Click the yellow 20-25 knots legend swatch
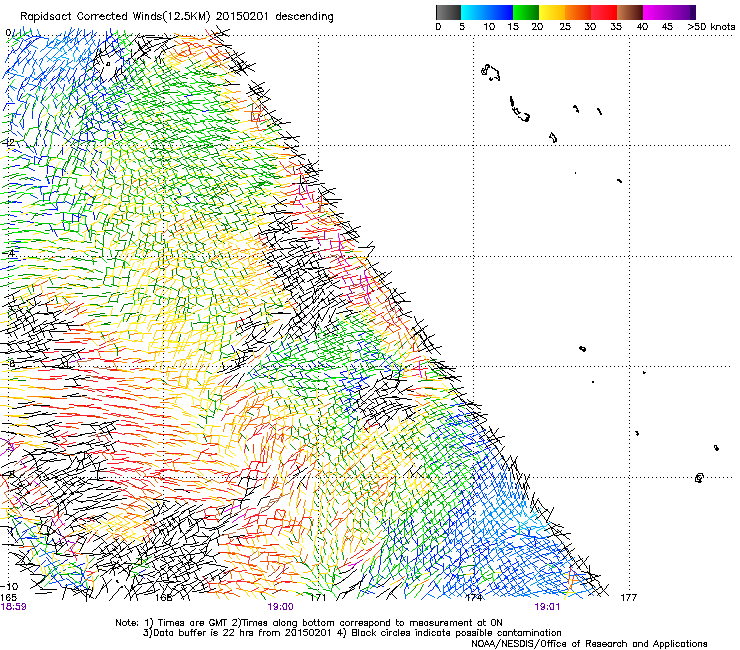Viewport: 740px width, 650px height. click(x=552, y=12)
